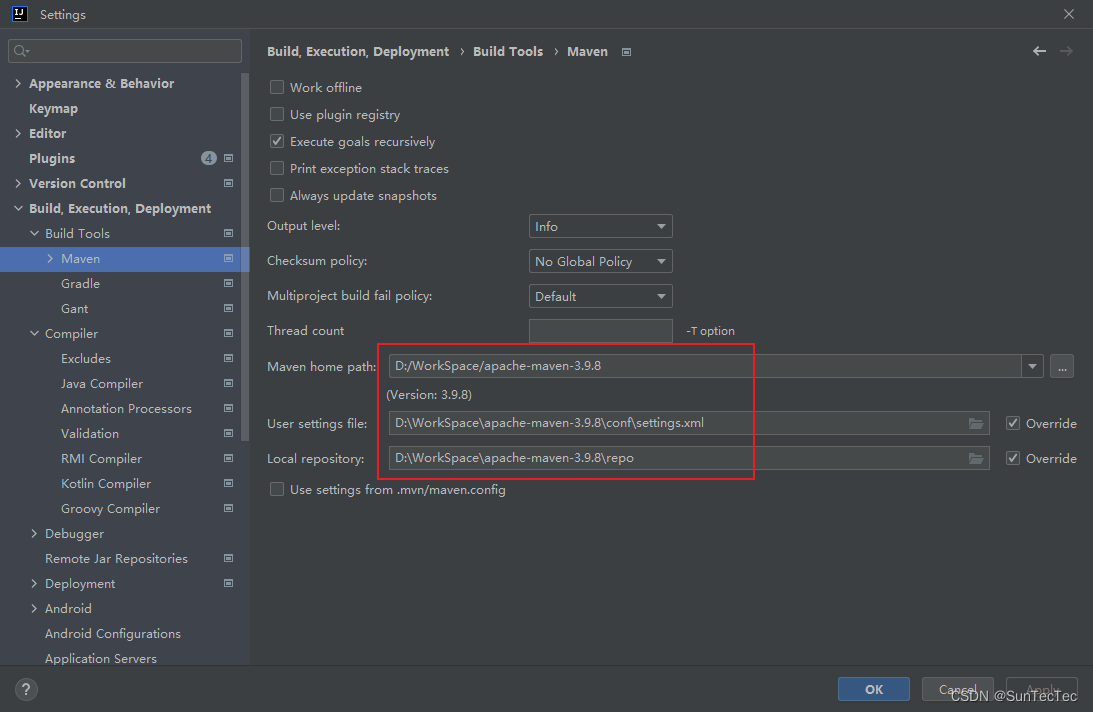Go back with the left arrow icon
Screen dimensions: 1093x712
[1039, 51]
